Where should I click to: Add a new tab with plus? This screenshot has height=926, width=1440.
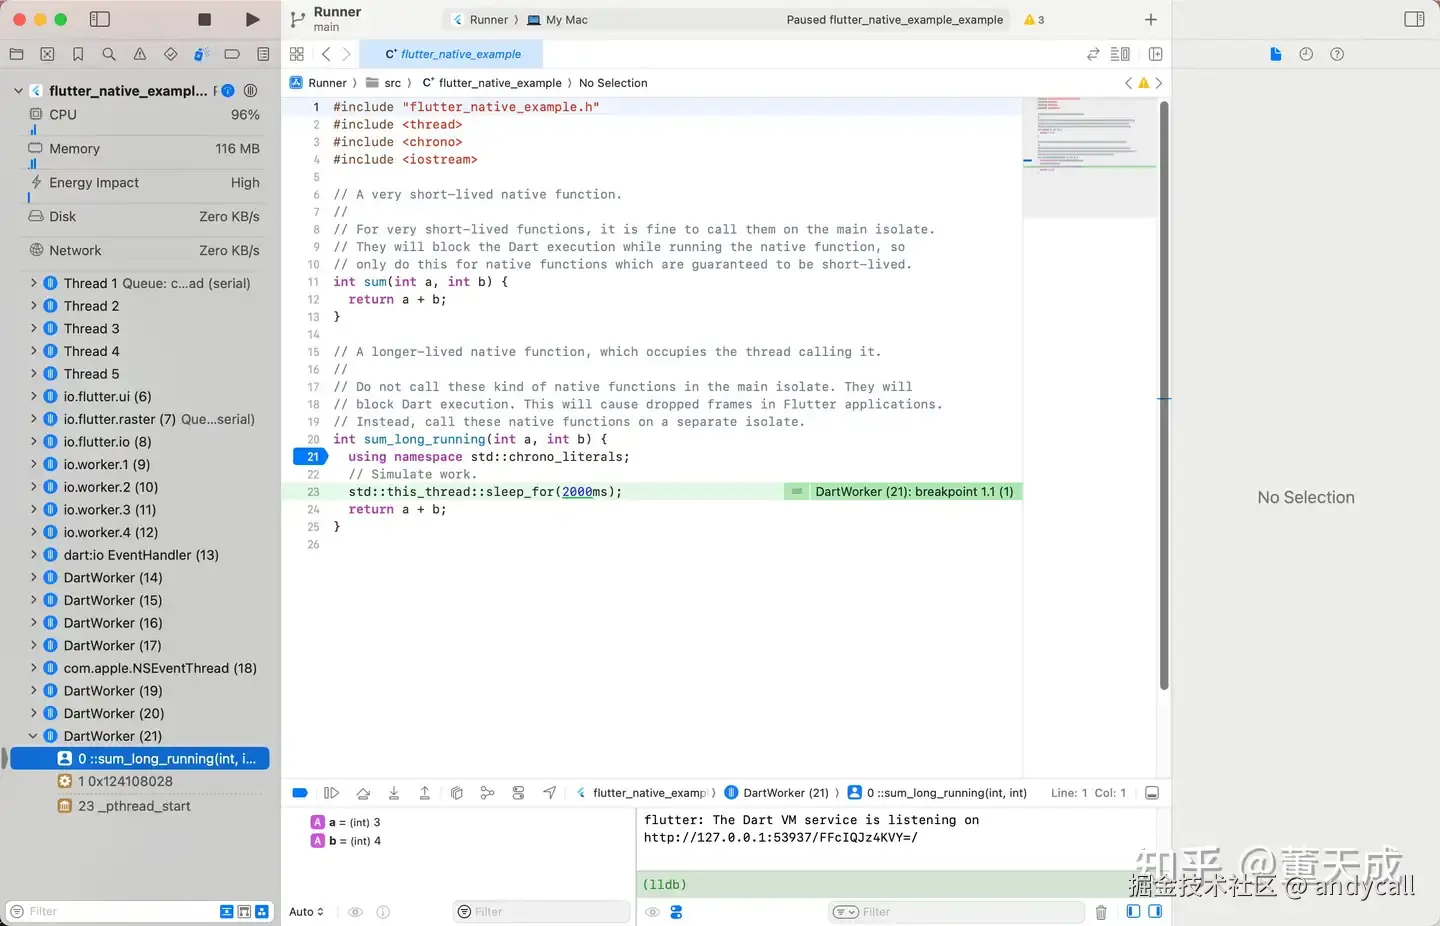1150,19
